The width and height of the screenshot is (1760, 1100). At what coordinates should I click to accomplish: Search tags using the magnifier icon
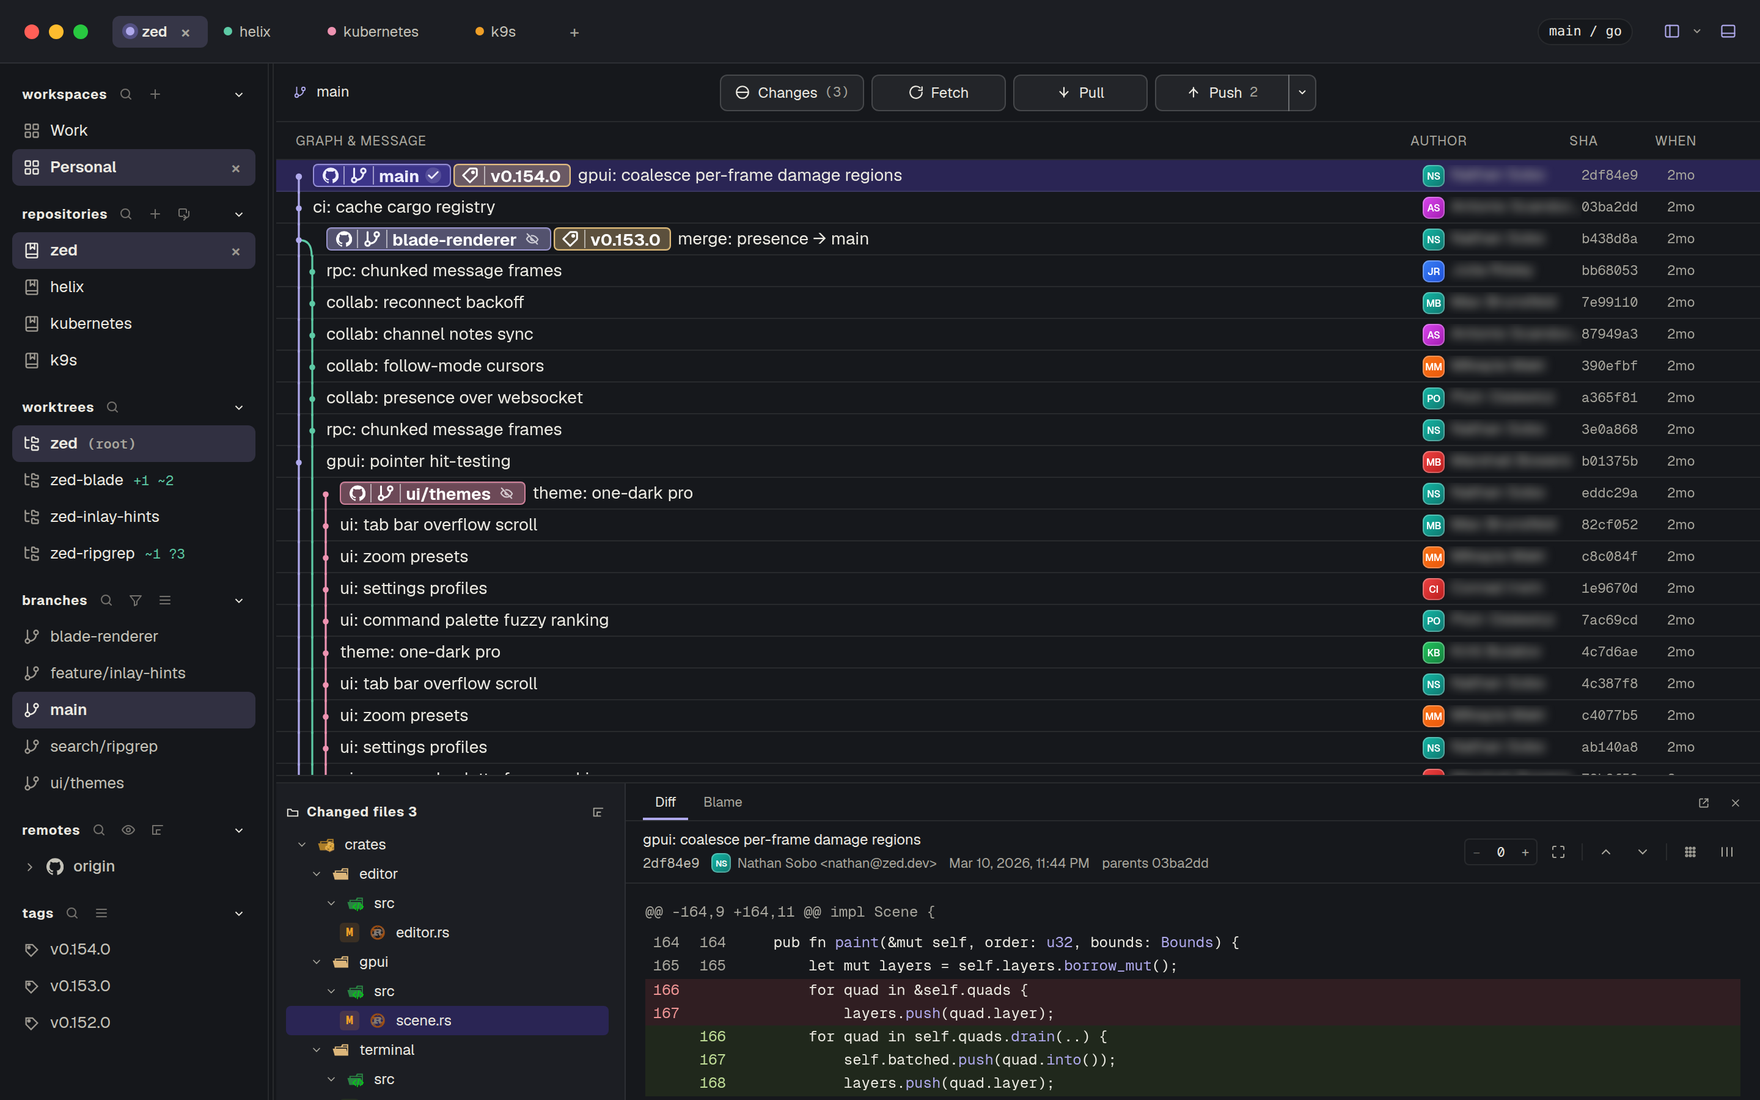click(x=72, y=913)
